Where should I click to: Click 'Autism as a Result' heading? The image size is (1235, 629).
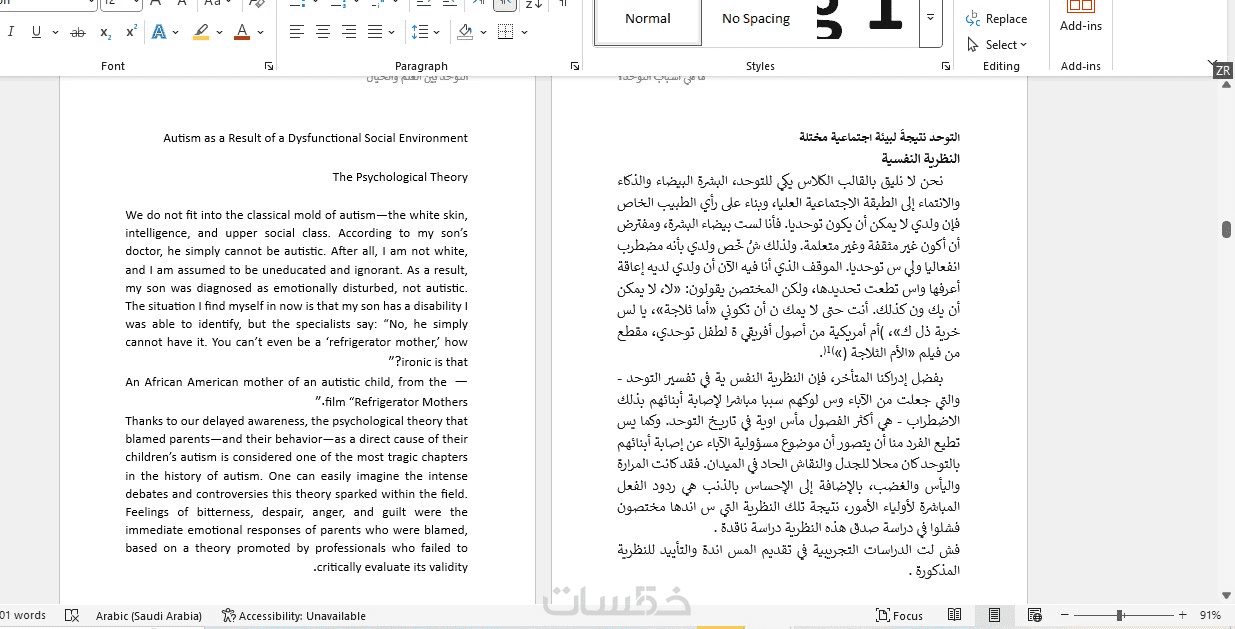[x=315, y=138]
